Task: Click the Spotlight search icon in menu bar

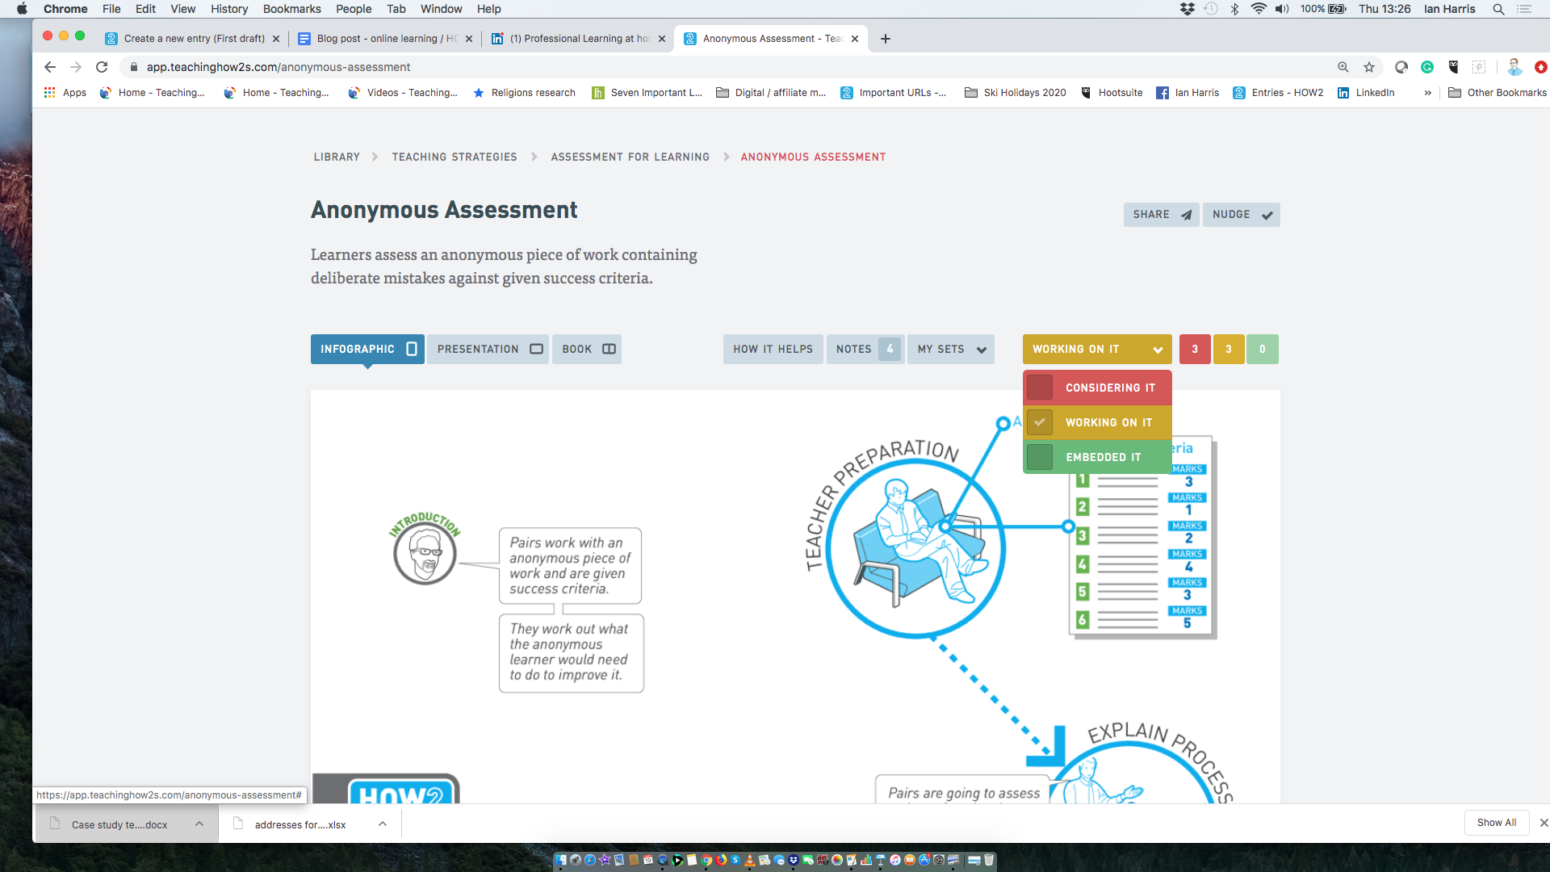Action: coord(1498,9)
